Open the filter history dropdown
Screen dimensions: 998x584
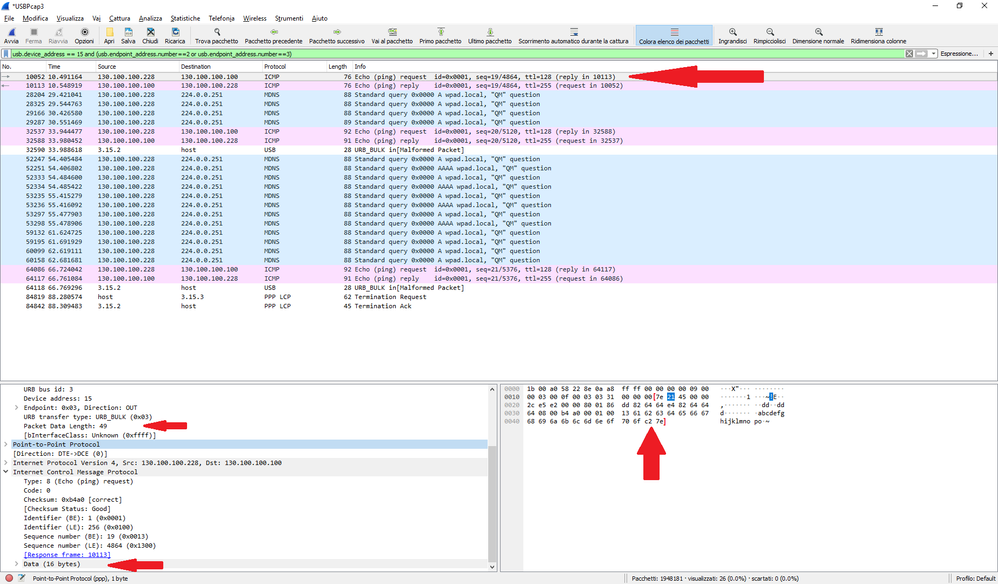pos(934,54)
